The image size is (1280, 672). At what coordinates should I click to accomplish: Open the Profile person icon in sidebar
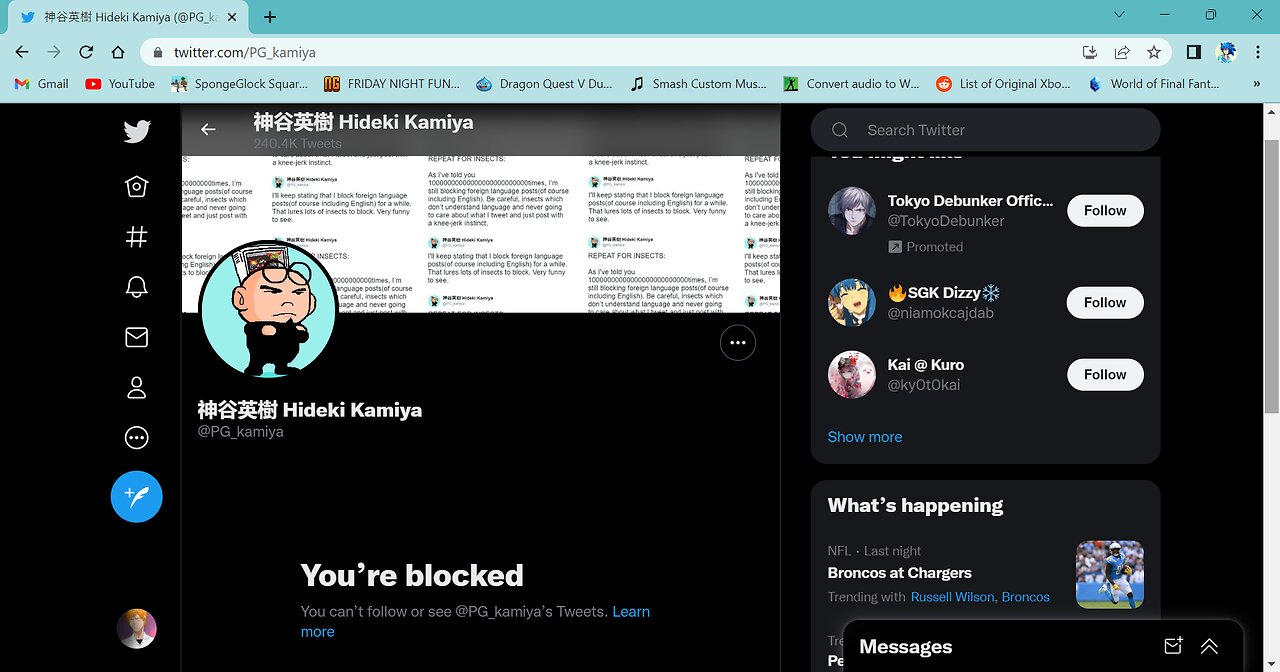tap(137, 388)
